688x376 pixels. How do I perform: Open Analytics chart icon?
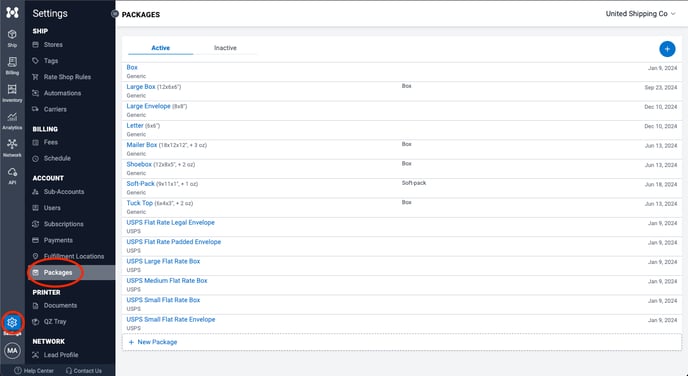click(x=12, y=121)
